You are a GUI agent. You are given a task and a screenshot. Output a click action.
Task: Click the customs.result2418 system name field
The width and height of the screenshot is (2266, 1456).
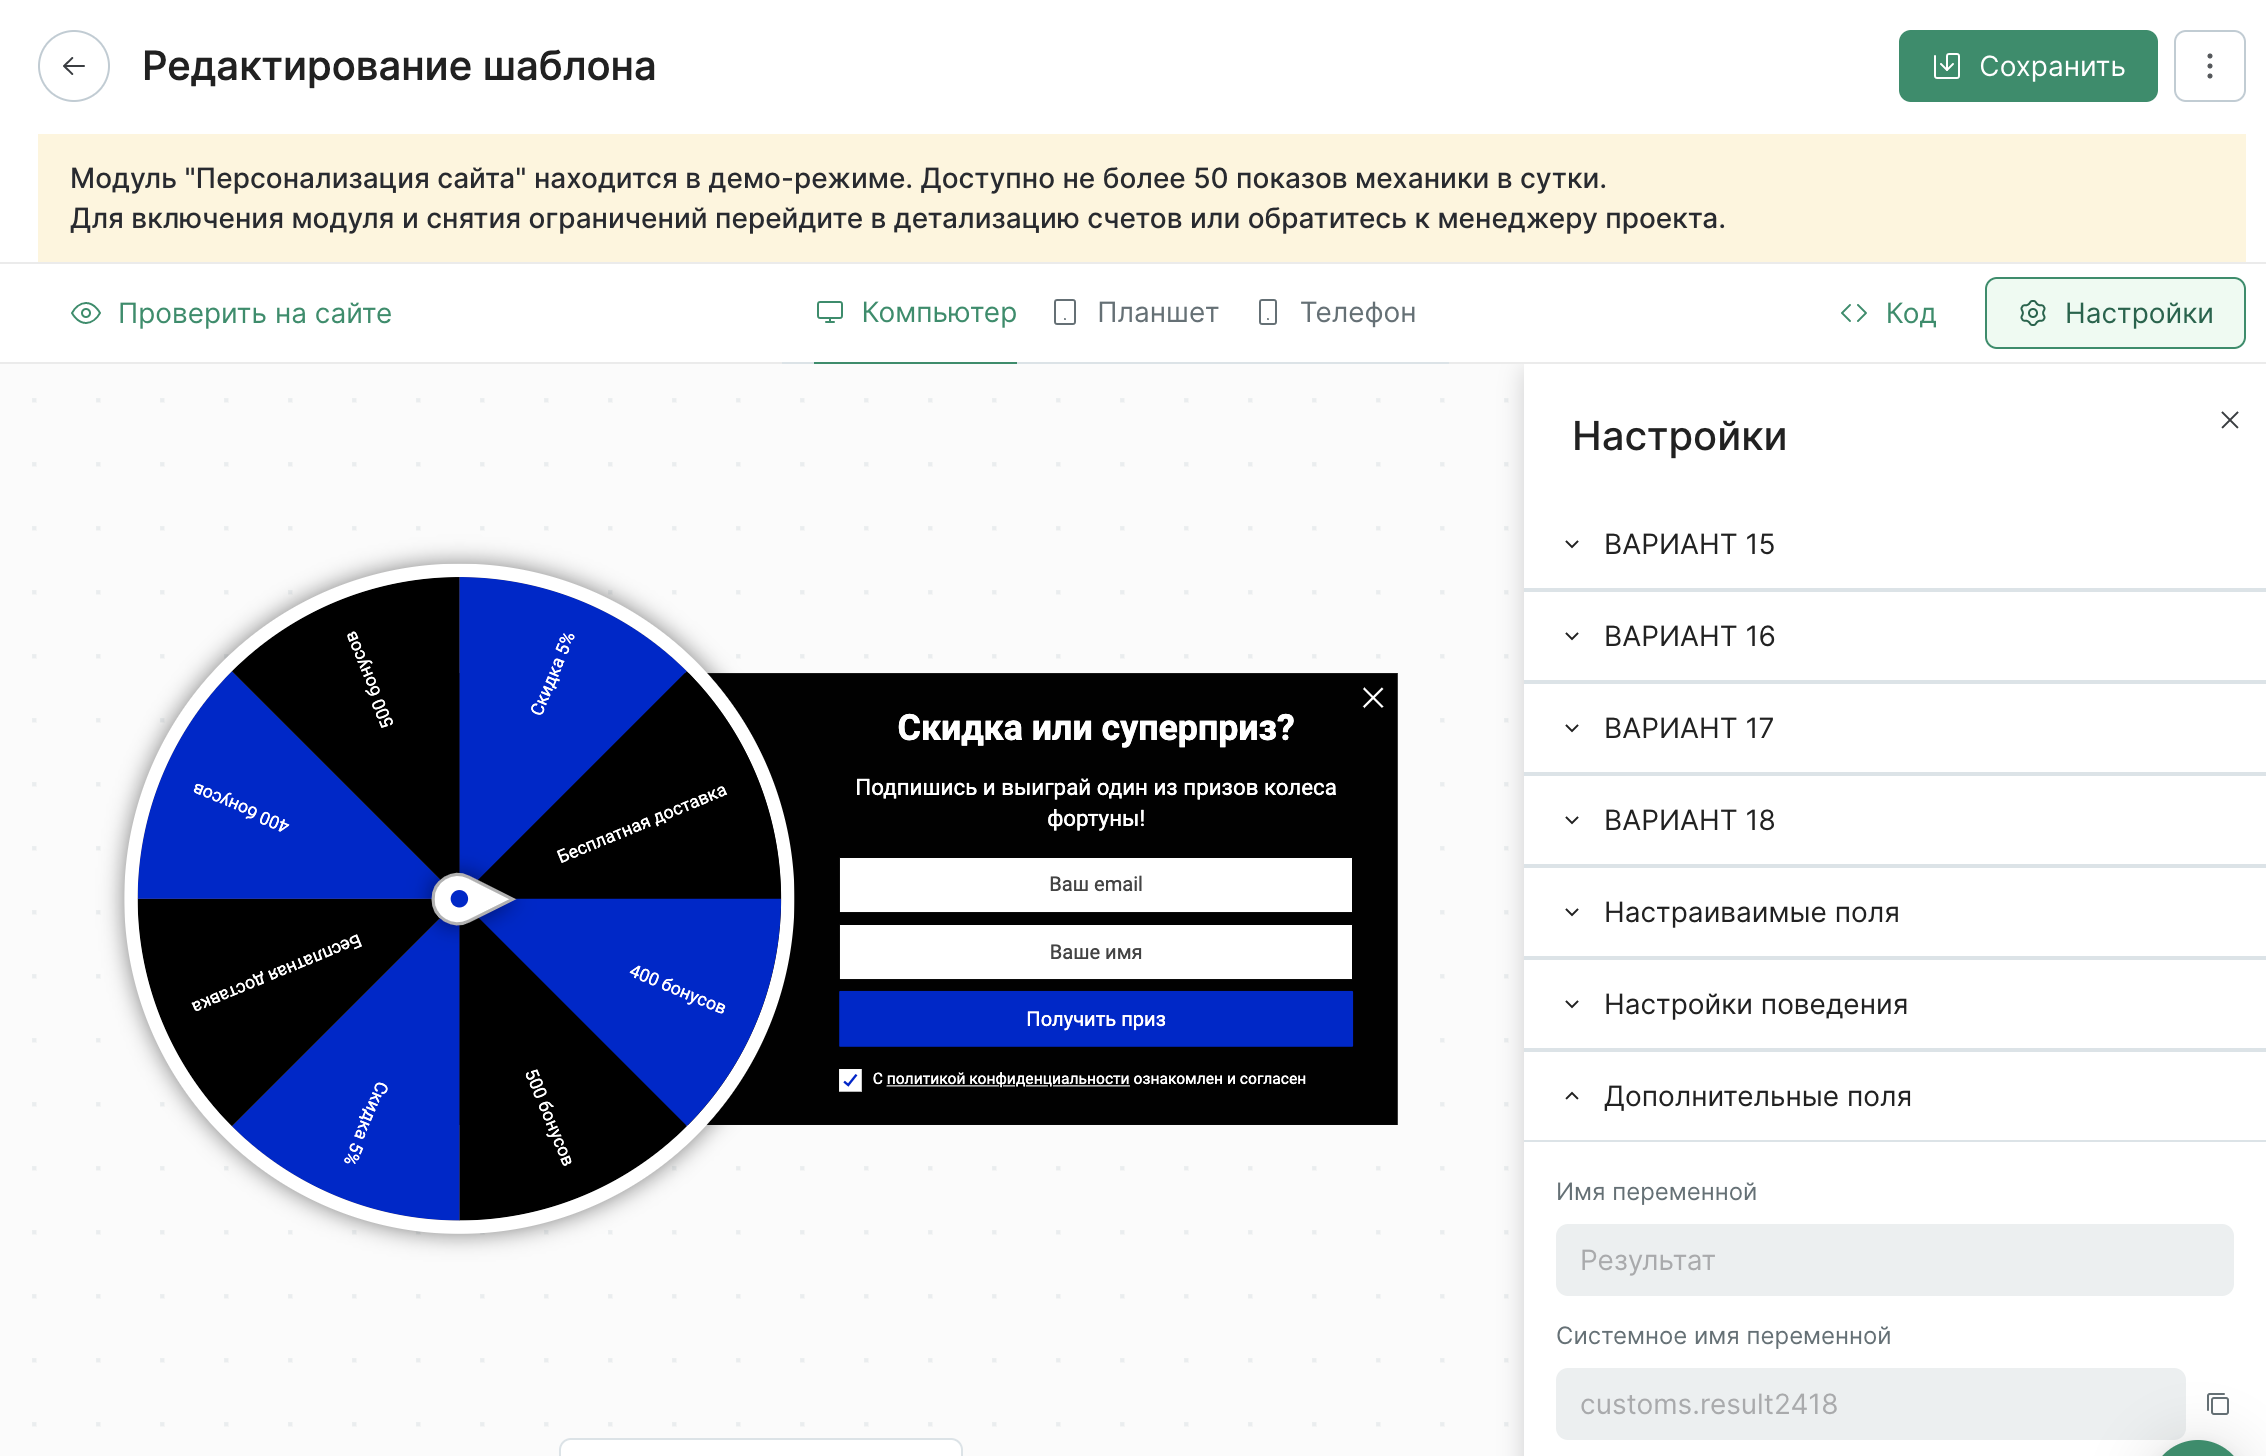pos(1870,1404)
